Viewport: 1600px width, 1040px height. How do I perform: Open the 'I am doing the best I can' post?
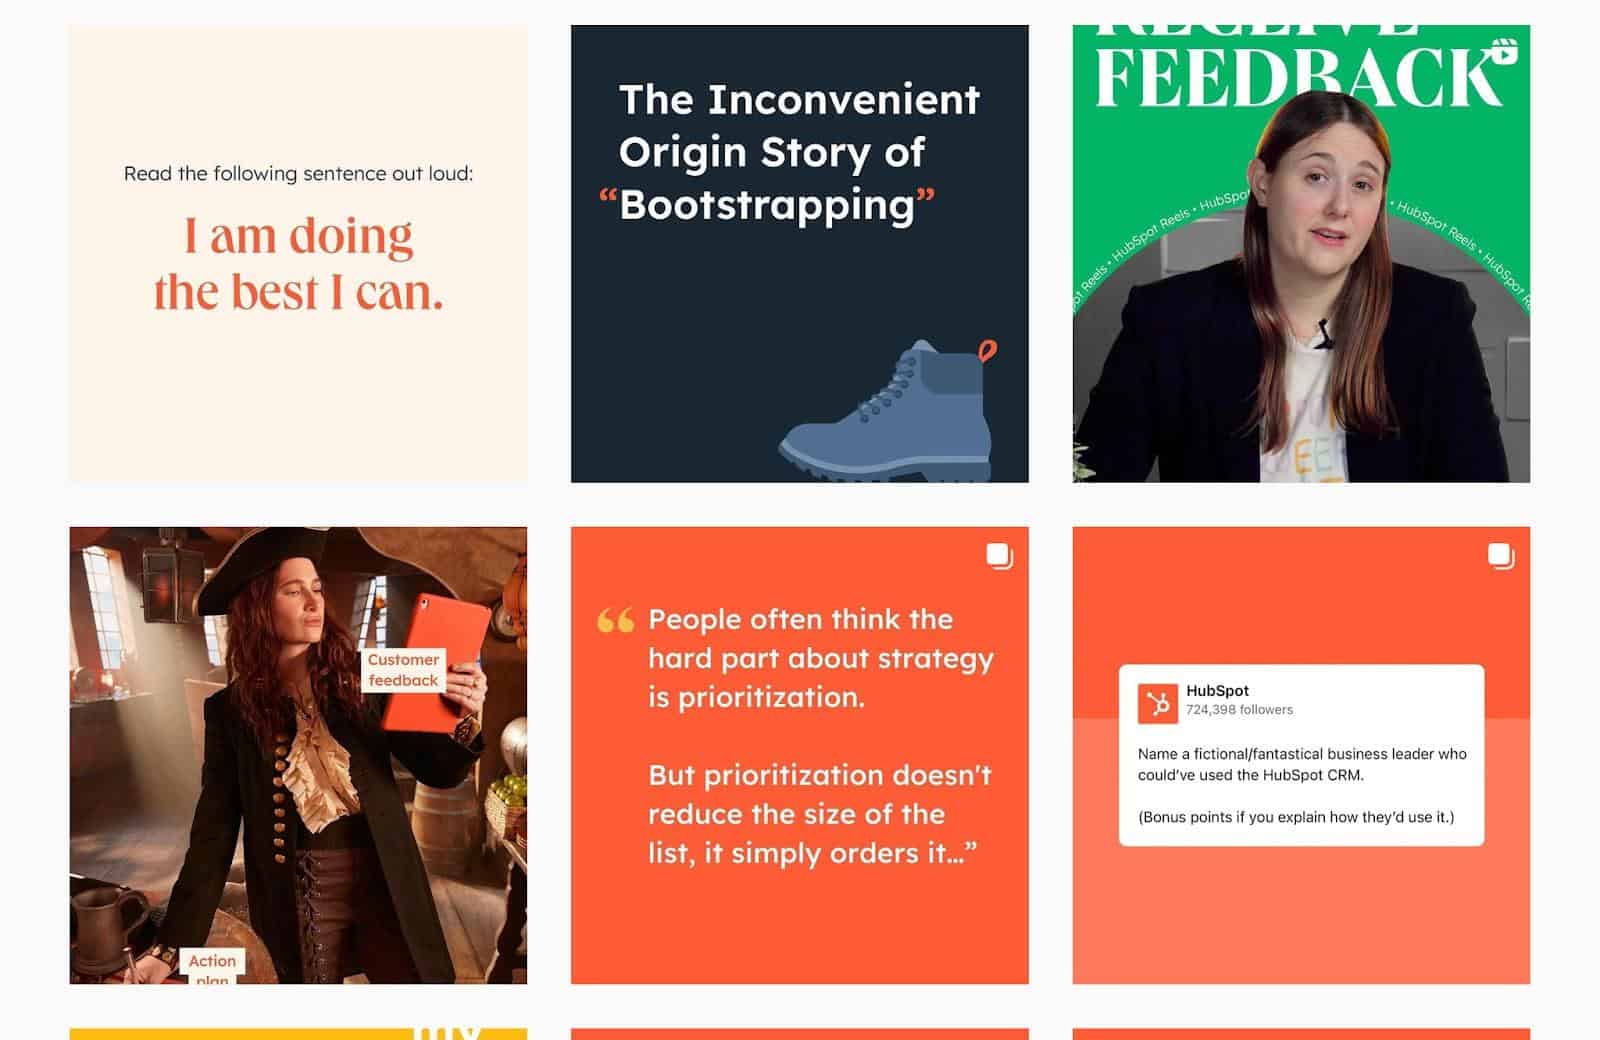coord(298,254)
